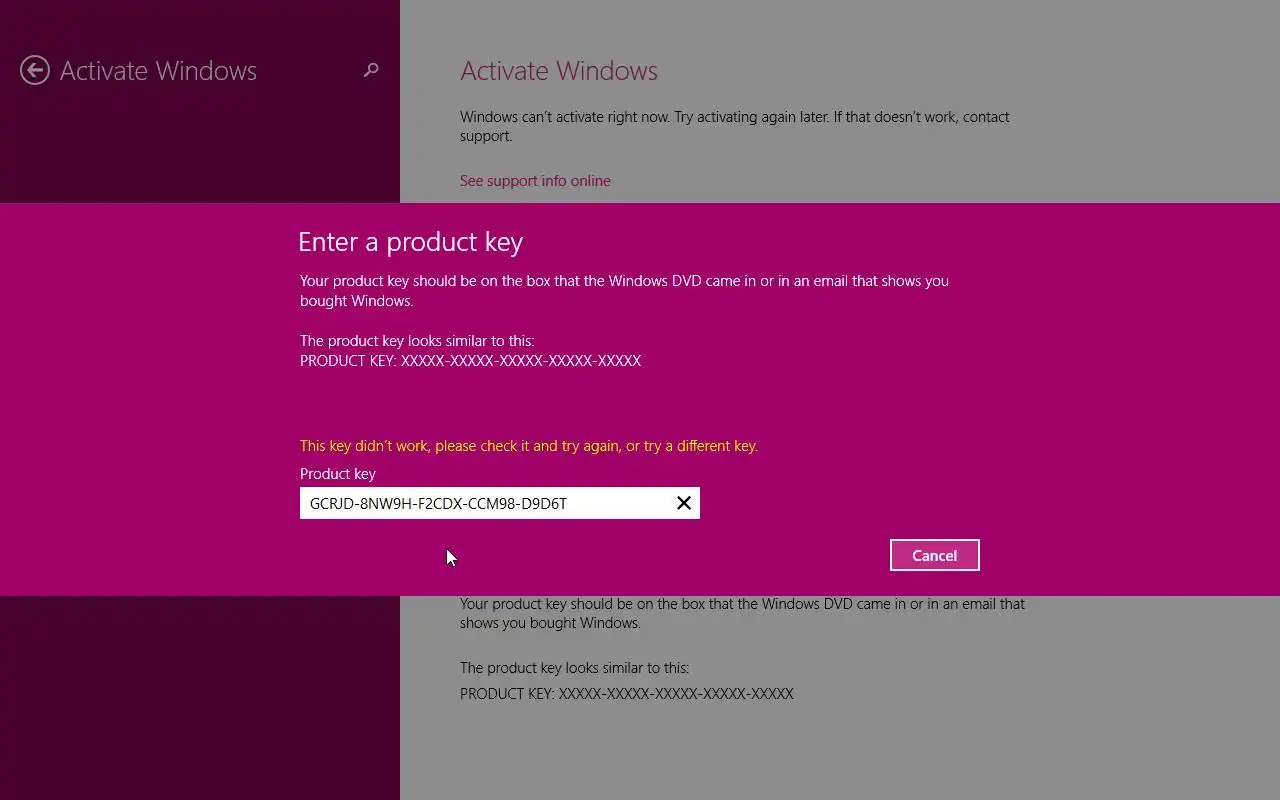Screen dimensions: 1280x800
Task: Click the 'Enter a product key' dialog heading
Action: point(410,242)
